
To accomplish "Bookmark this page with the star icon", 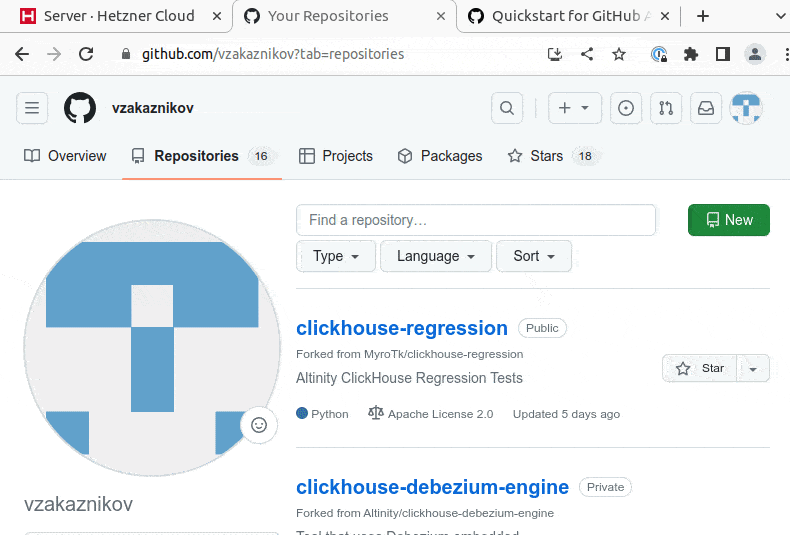I will 619,54.
